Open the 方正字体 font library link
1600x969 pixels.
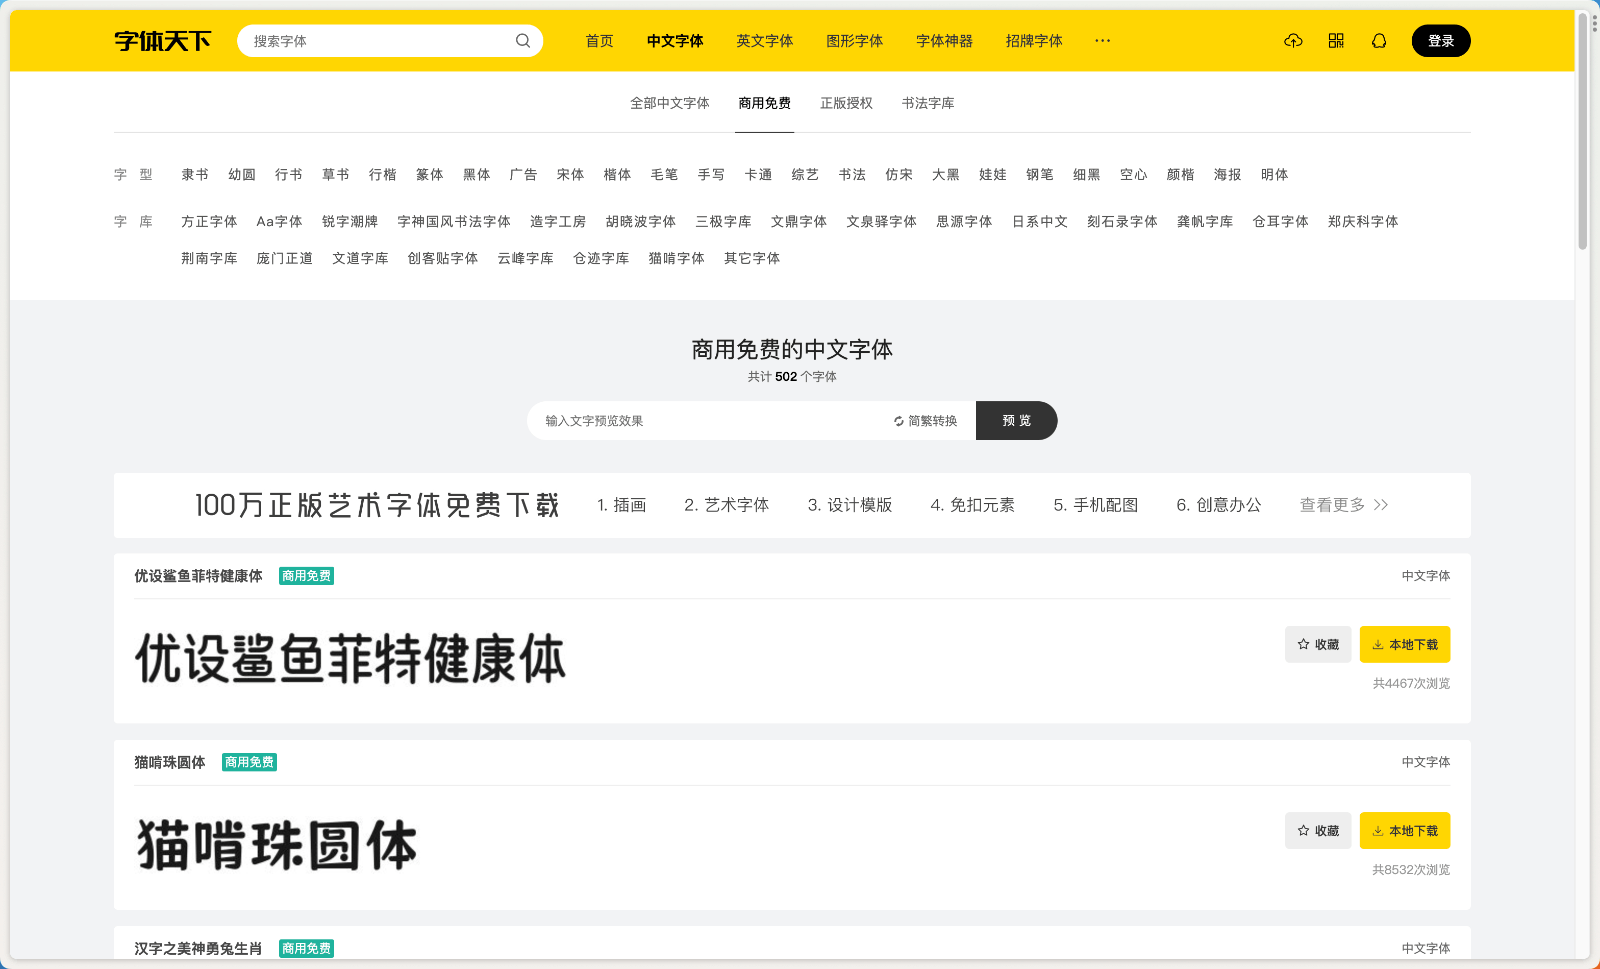click(x=208, y=221)
